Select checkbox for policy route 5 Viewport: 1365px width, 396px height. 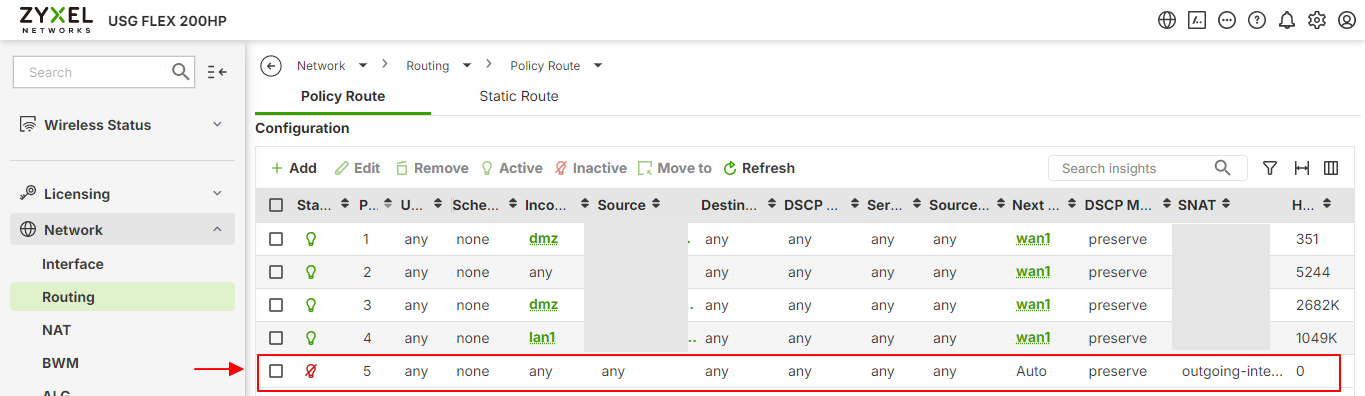coord(276,371)
